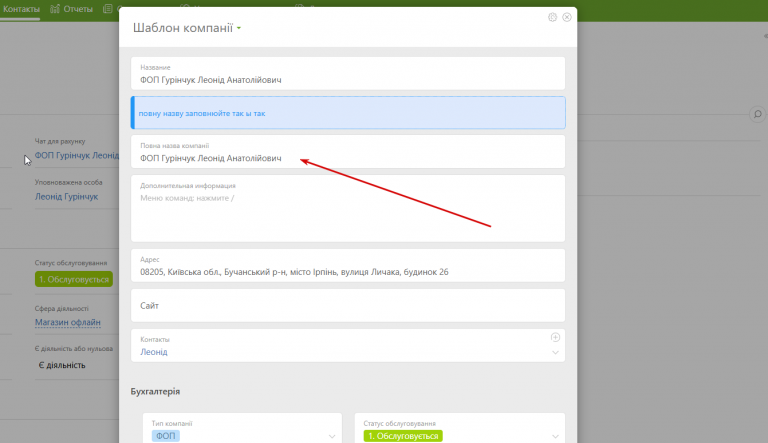
Task: Add a contact with the plus icon
Action: click(555, 337)
